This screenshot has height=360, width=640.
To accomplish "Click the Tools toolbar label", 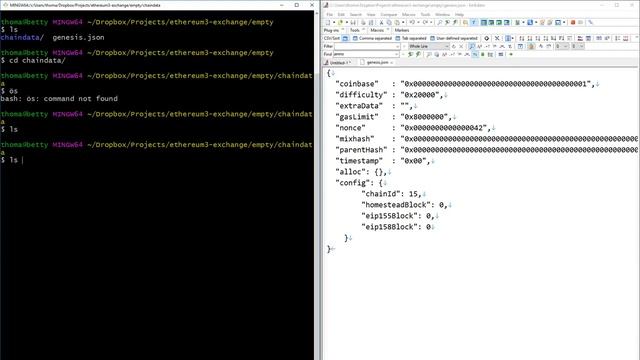I will (355, 30).
